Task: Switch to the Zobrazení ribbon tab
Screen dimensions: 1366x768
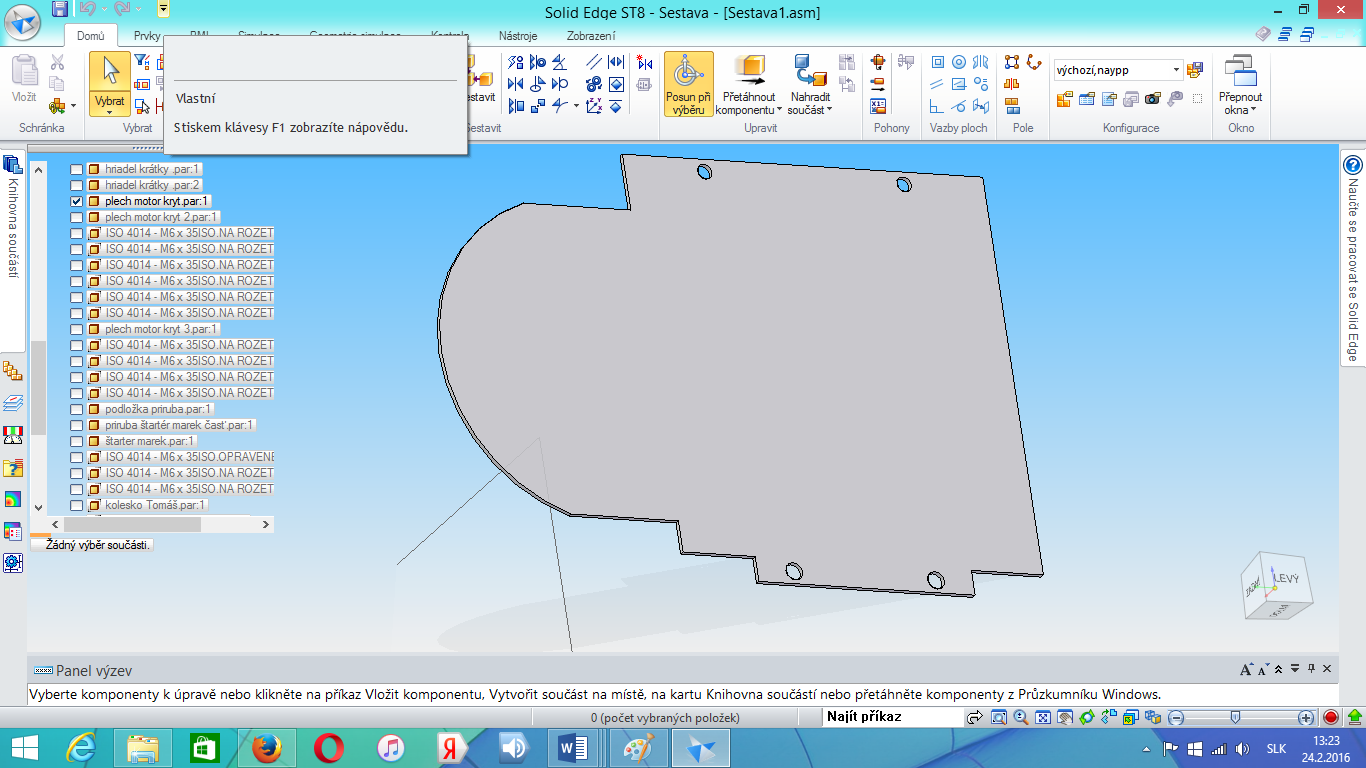Action: pyautogui.click(x=591, y=36)
